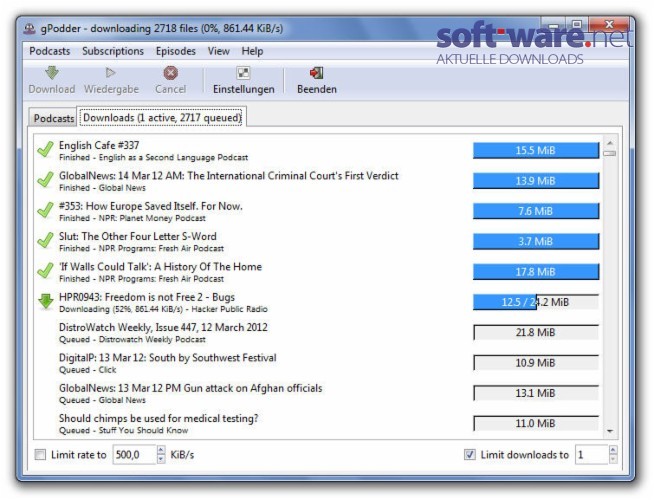
Task: Click the downloads list scrollbar thumb
Action: coord(610,153)
